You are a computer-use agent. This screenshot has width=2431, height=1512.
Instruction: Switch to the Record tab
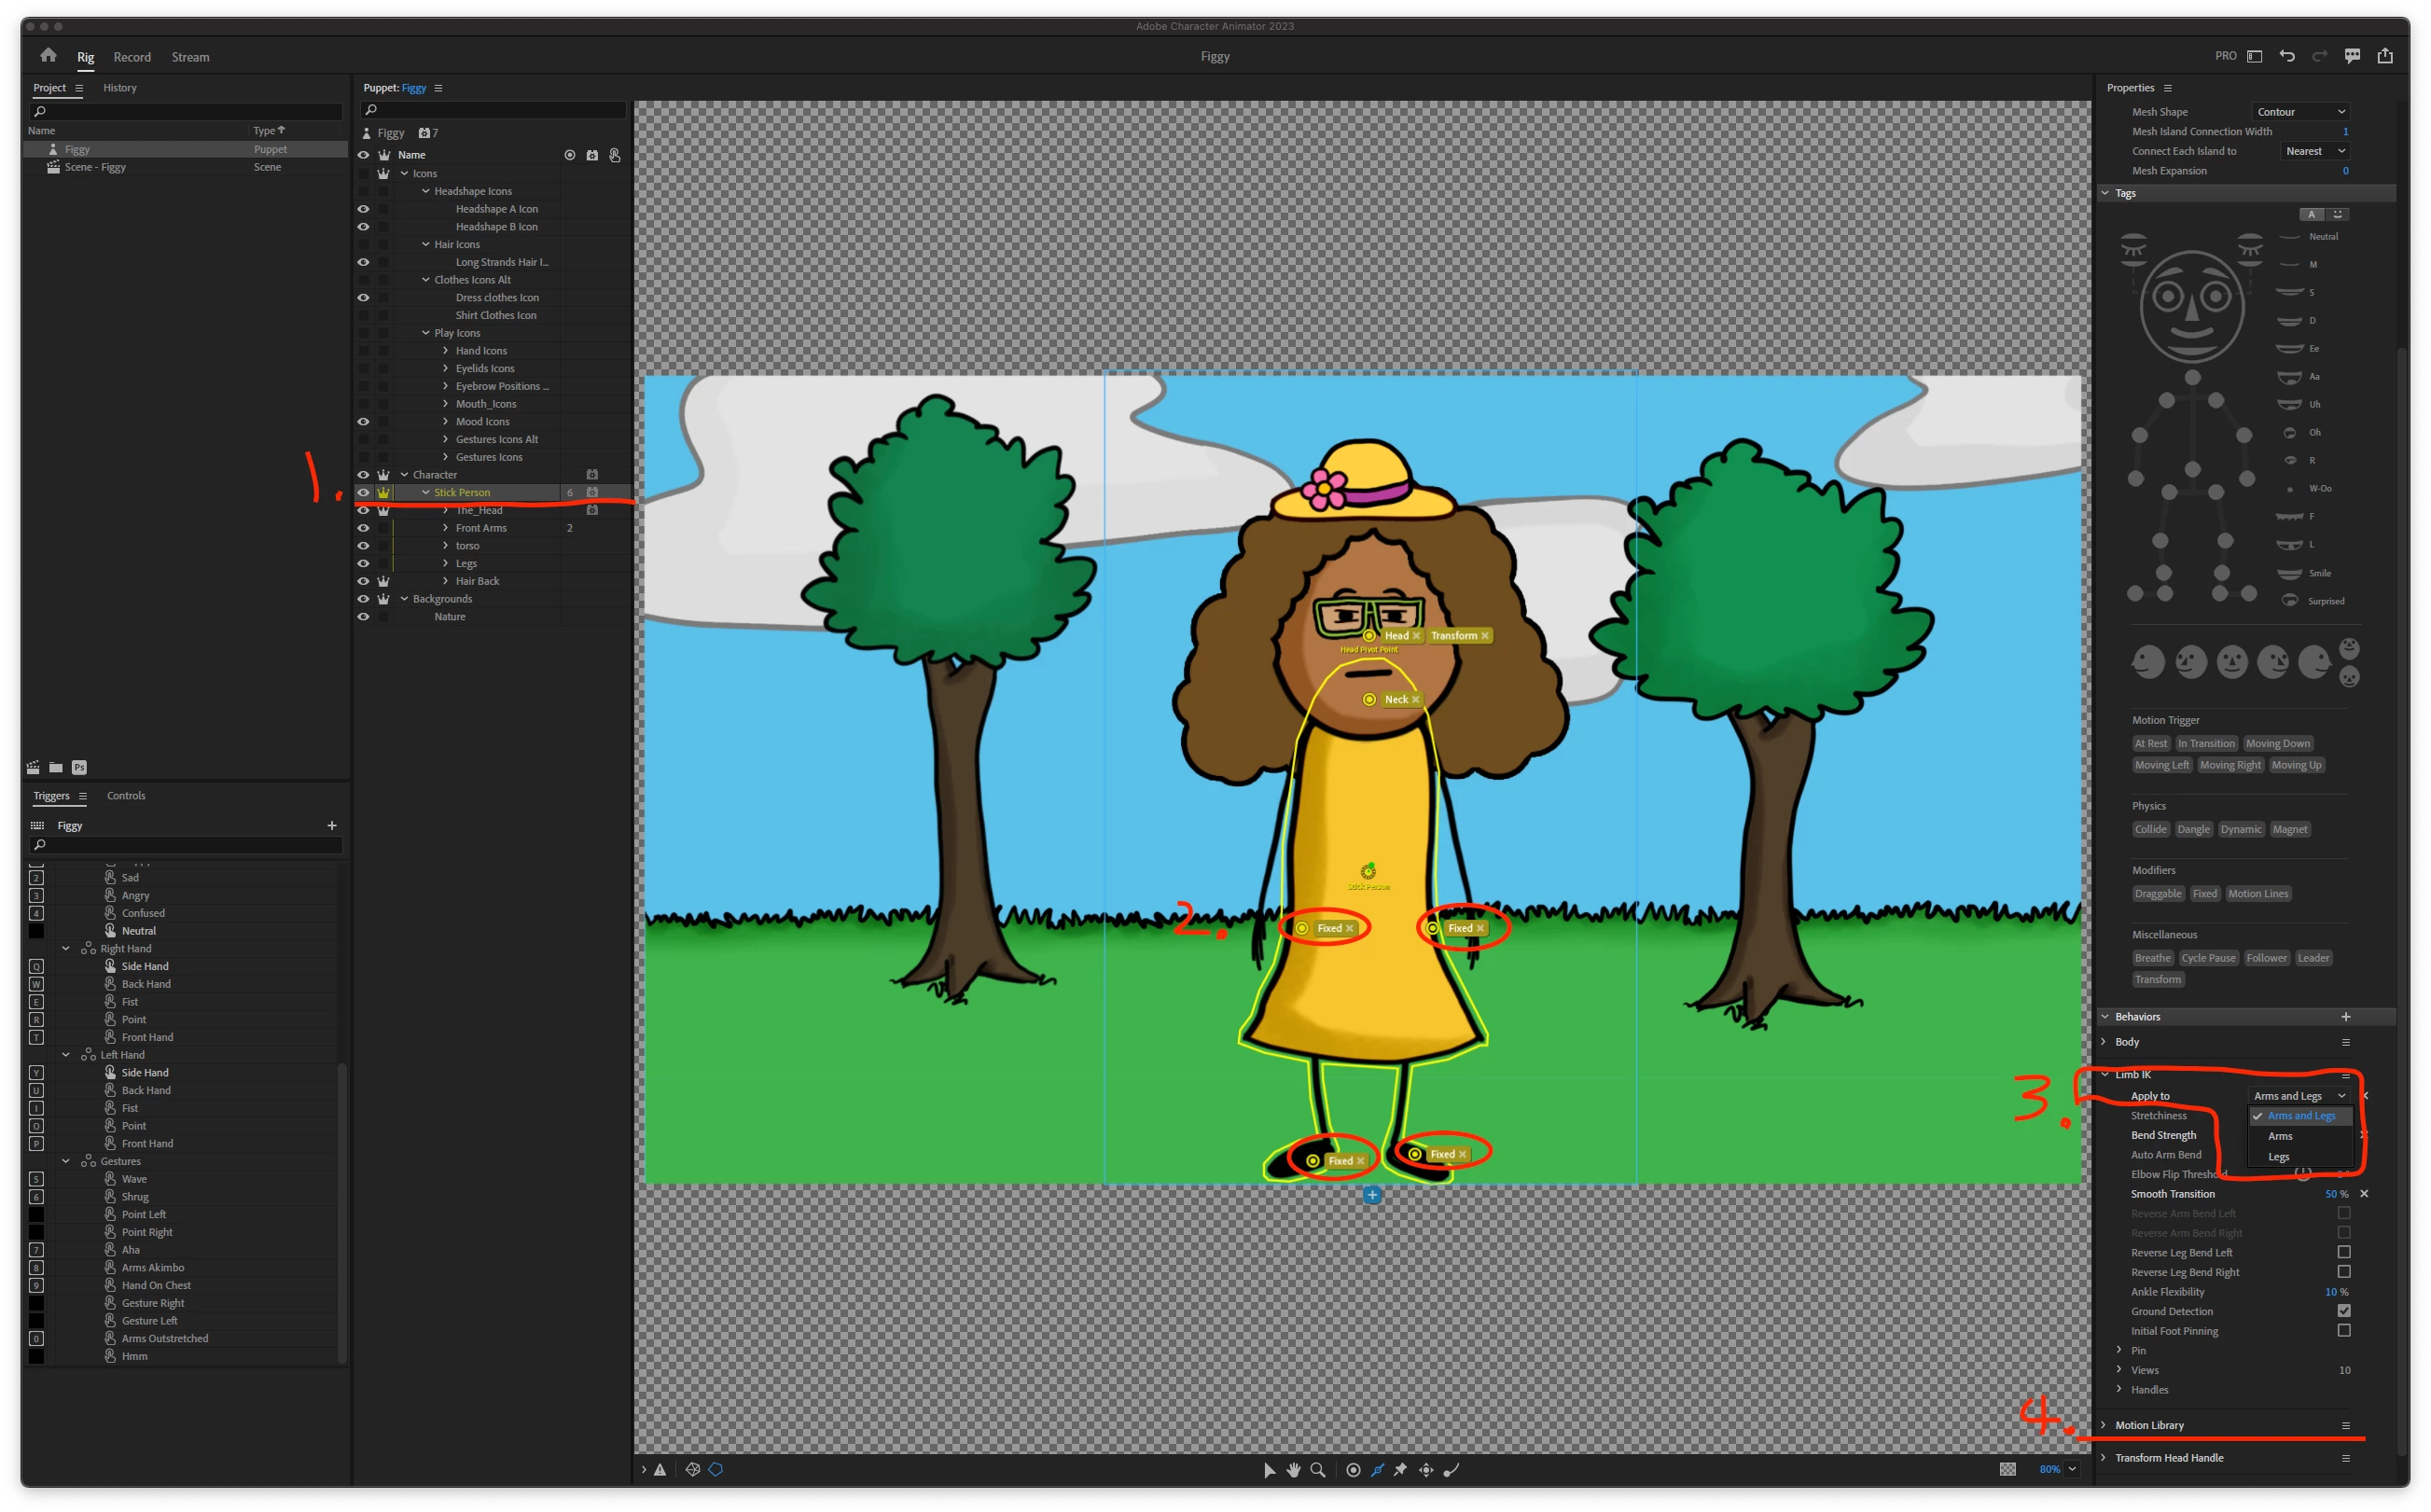(x=132, y=57)
